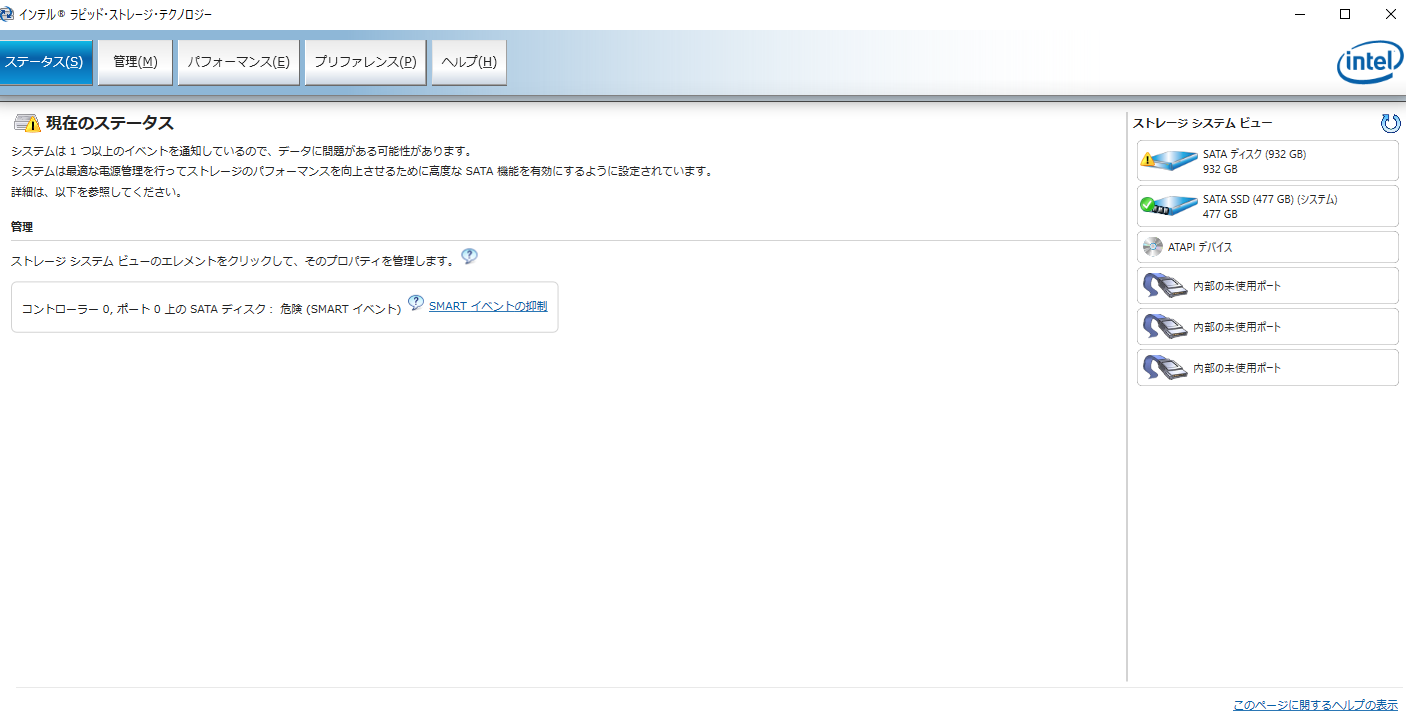Click the first unused internal port icon

point(1164,286)
